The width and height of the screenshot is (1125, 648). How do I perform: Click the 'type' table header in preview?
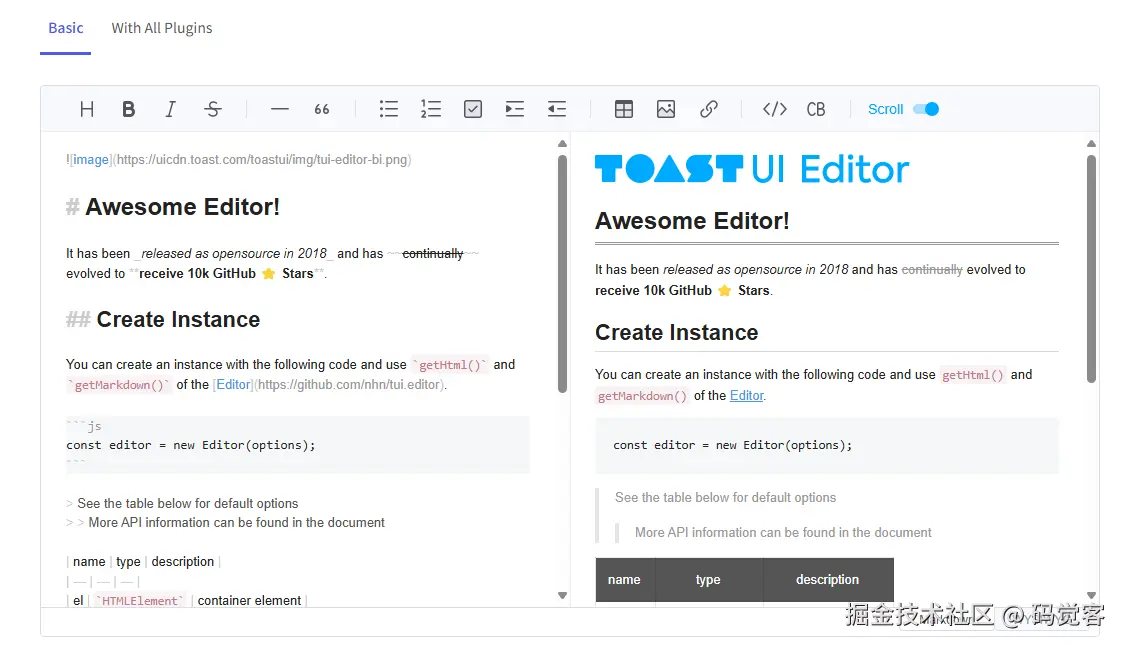click(708, 579)
